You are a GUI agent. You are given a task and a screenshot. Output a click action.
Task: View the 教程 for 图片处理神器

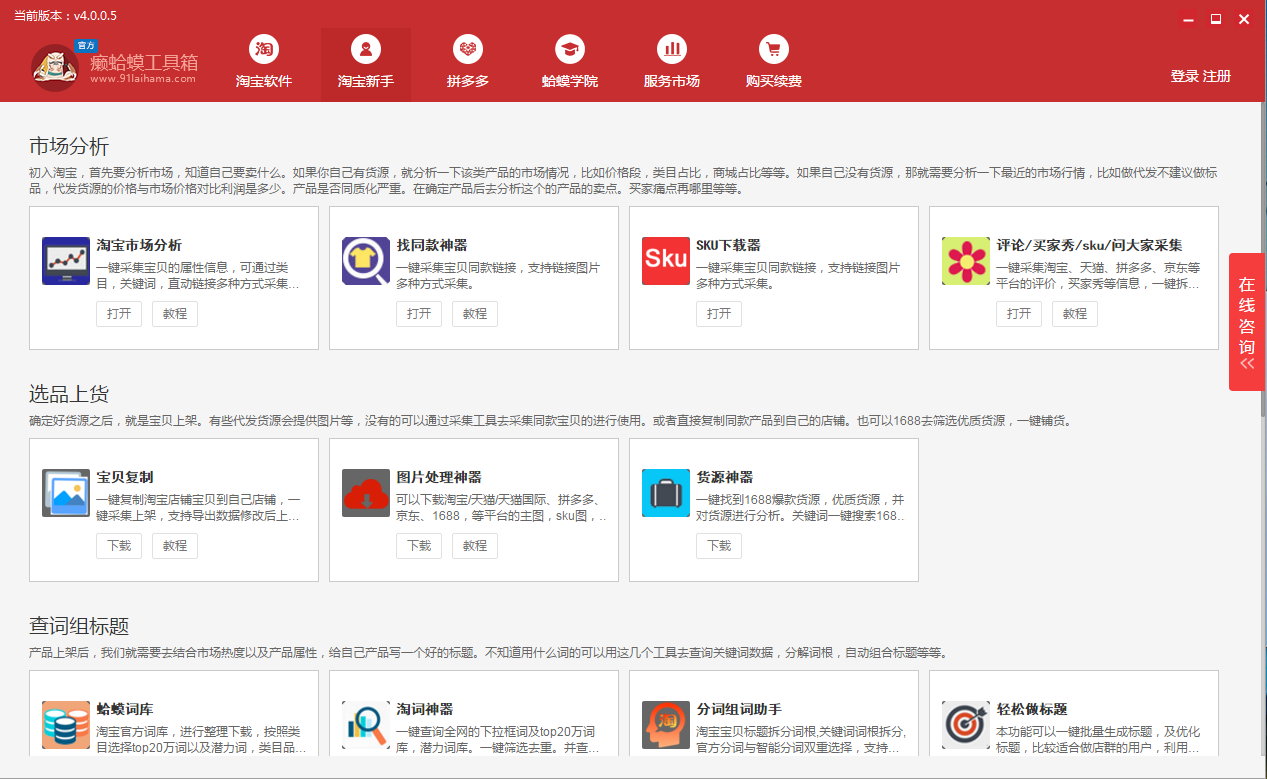click(475, 546)
